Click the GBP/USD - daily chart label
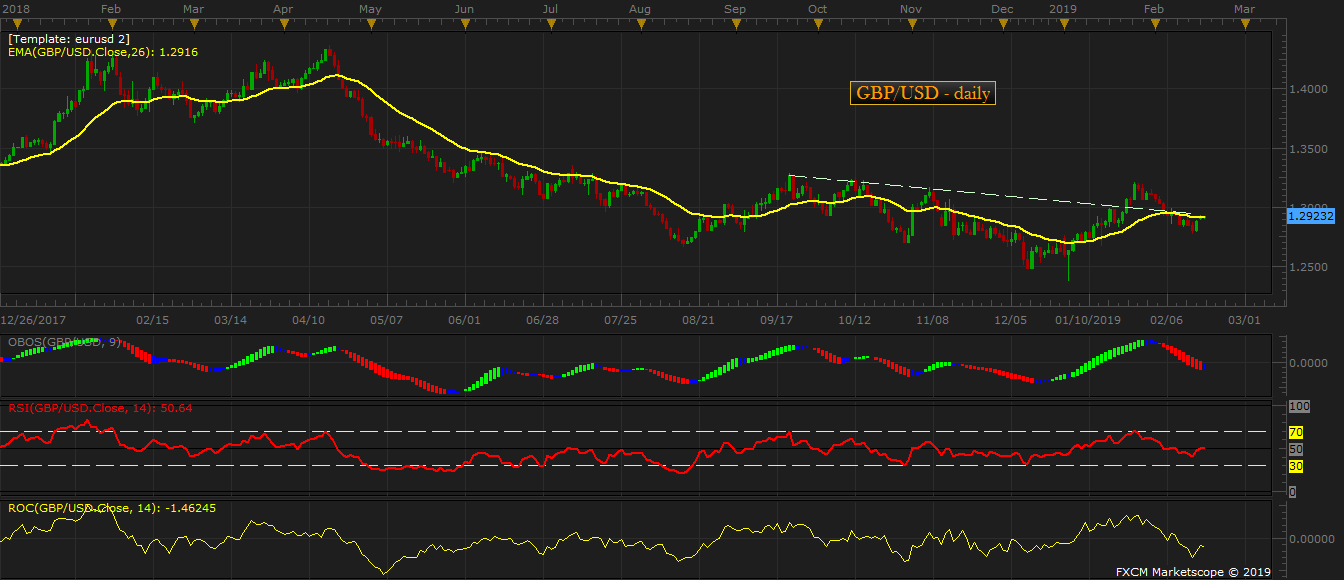1344x580 pixels. tap(923, 93)
